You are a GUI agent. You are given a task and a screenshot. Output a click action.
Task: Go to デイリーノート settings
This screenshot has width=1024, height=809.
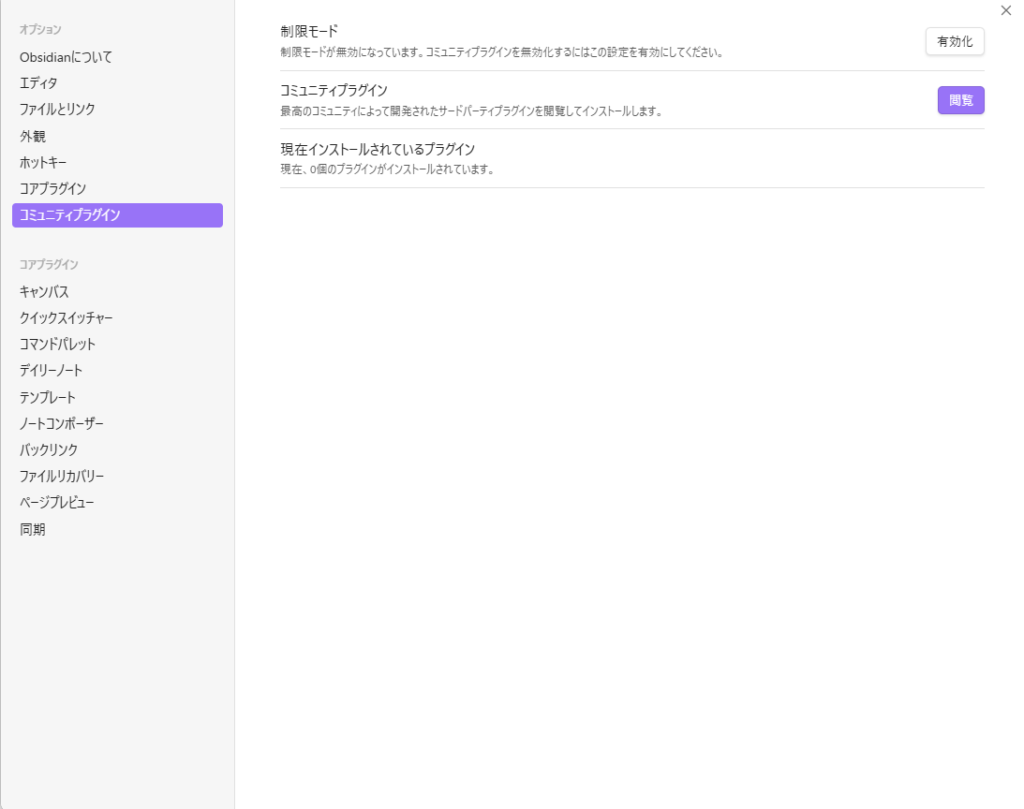[x=51, y=370]
